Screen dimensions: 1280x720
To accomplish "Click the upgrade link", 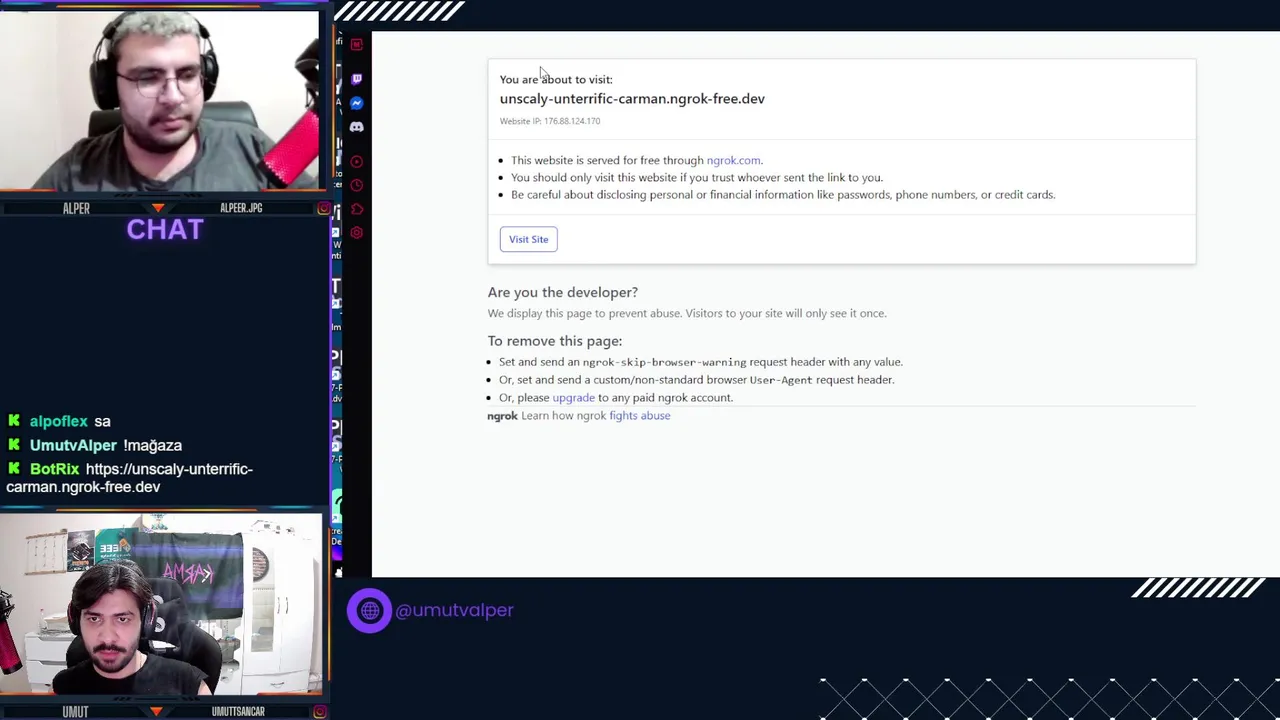I will [x=573, y=397].
